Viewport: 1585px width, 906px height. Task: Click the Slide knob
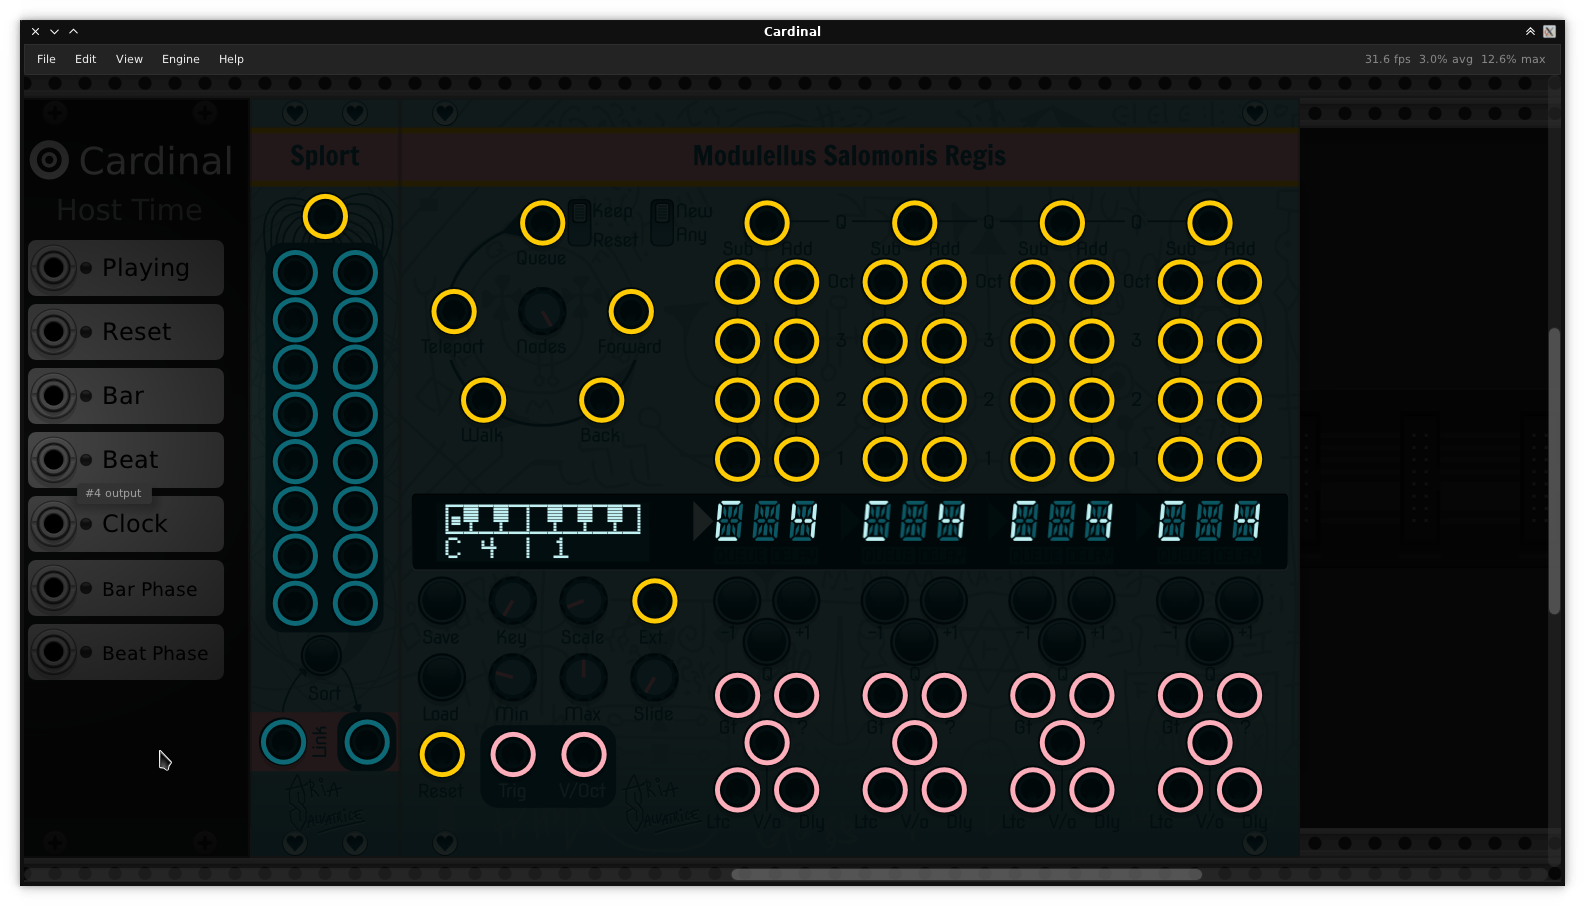pos(654,678)
